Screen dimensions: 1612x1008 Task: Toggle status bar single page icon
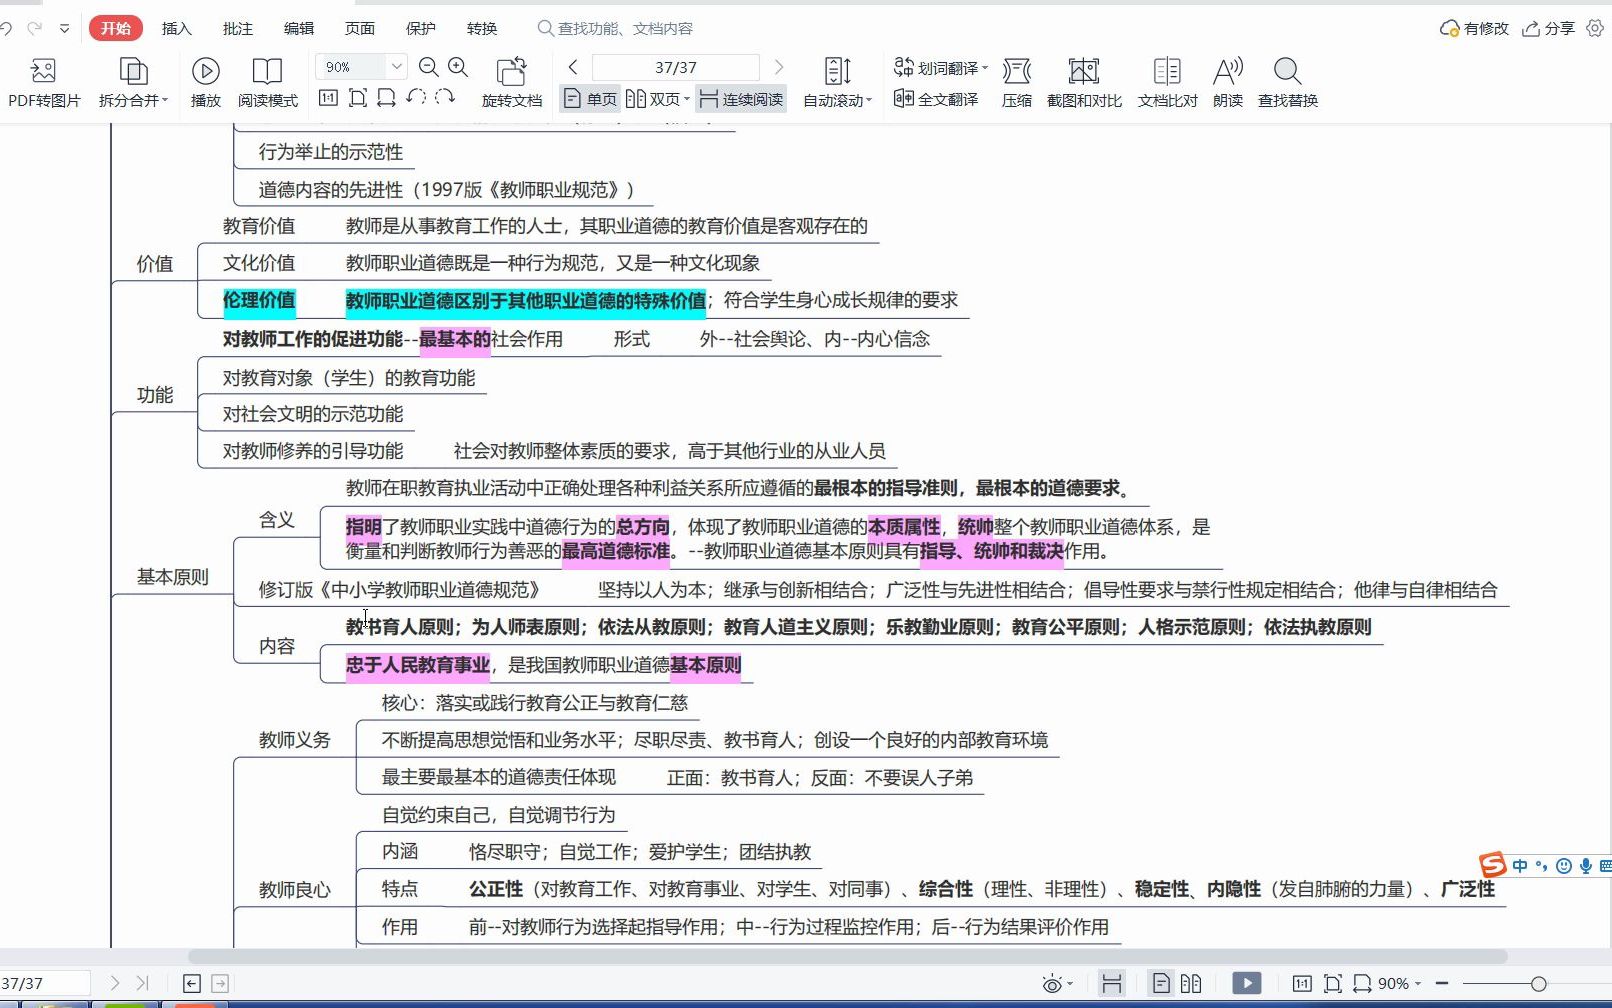pos(1161,983)
